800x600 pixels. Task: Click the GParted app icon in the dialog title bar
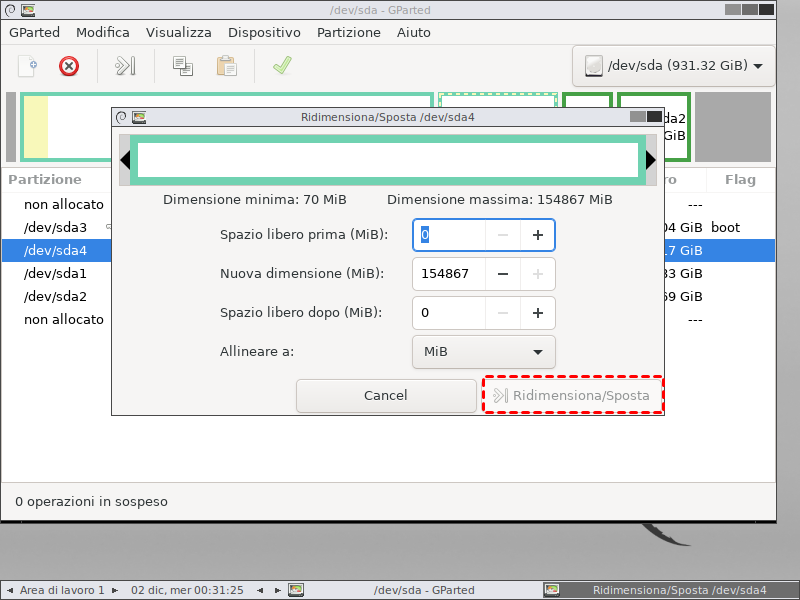click(x=139, y=117)
